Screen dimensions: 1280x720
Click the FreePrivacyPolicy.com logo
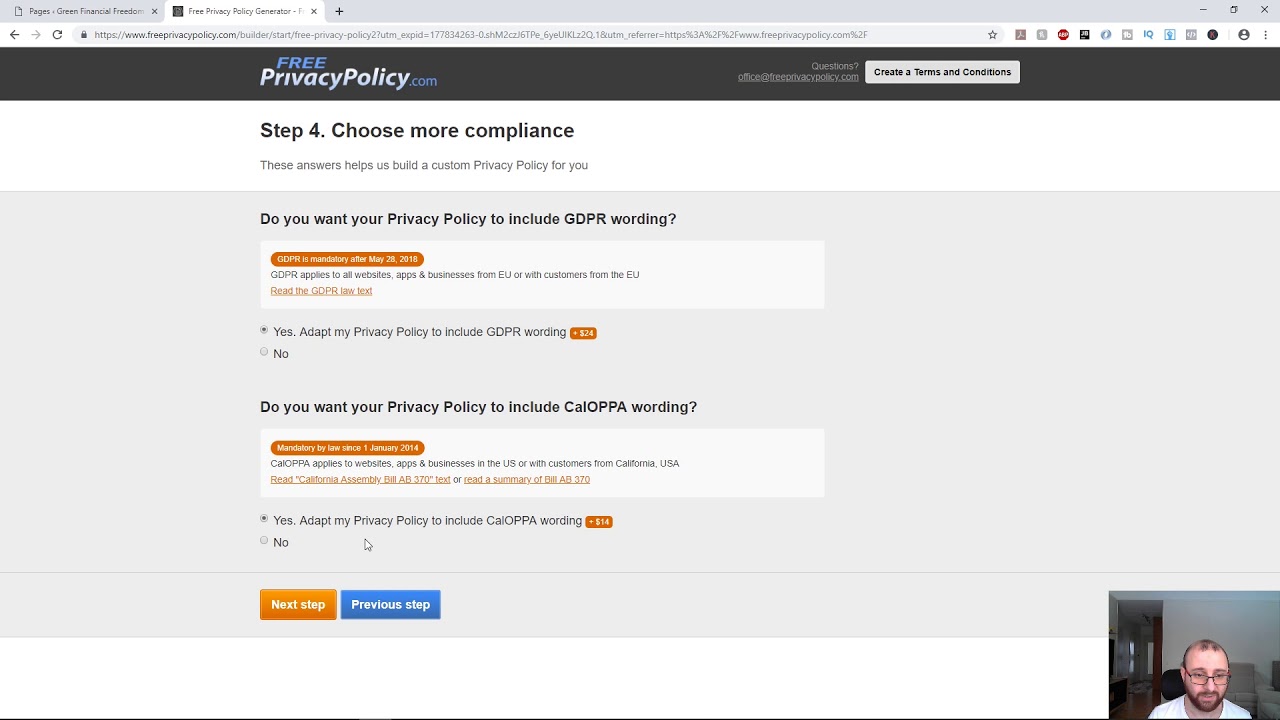coord(348,73)
